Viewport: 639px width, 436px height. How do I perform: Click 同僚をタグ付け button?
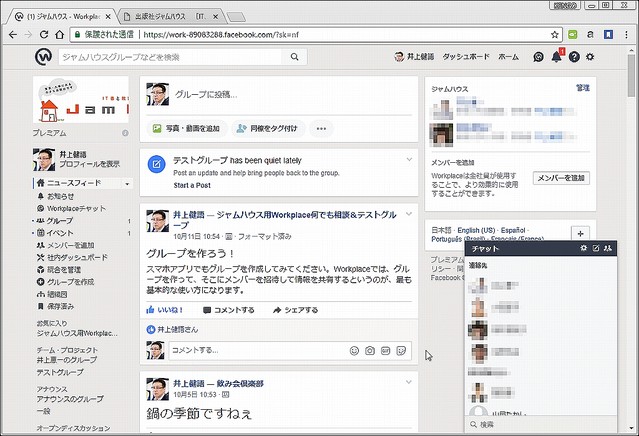(268, 128)
